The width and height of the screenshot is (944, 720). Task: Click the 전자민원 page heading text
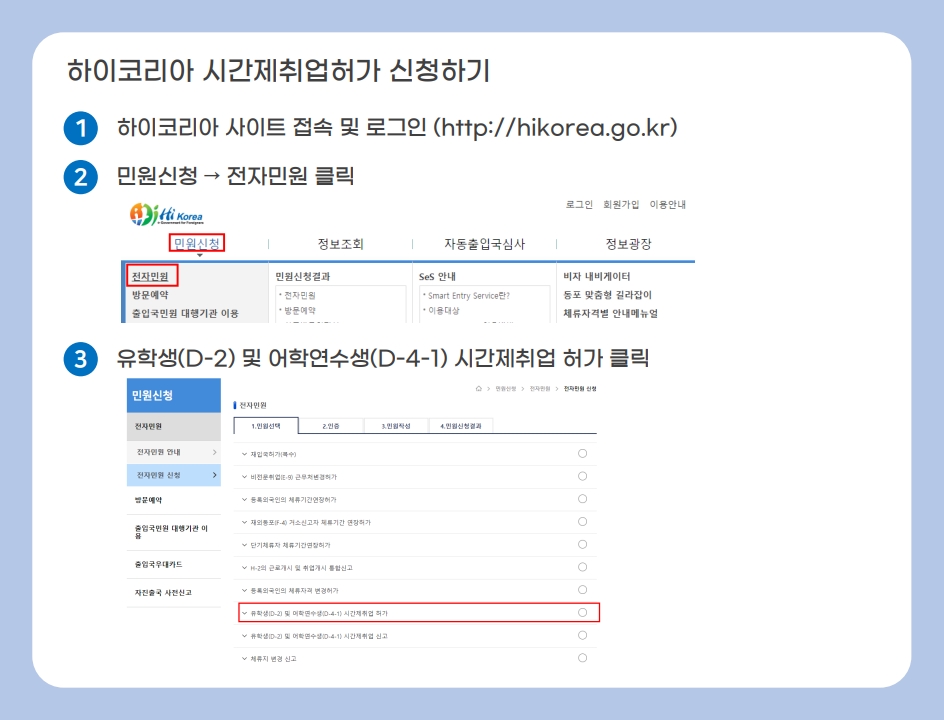(x=253, y=405)
